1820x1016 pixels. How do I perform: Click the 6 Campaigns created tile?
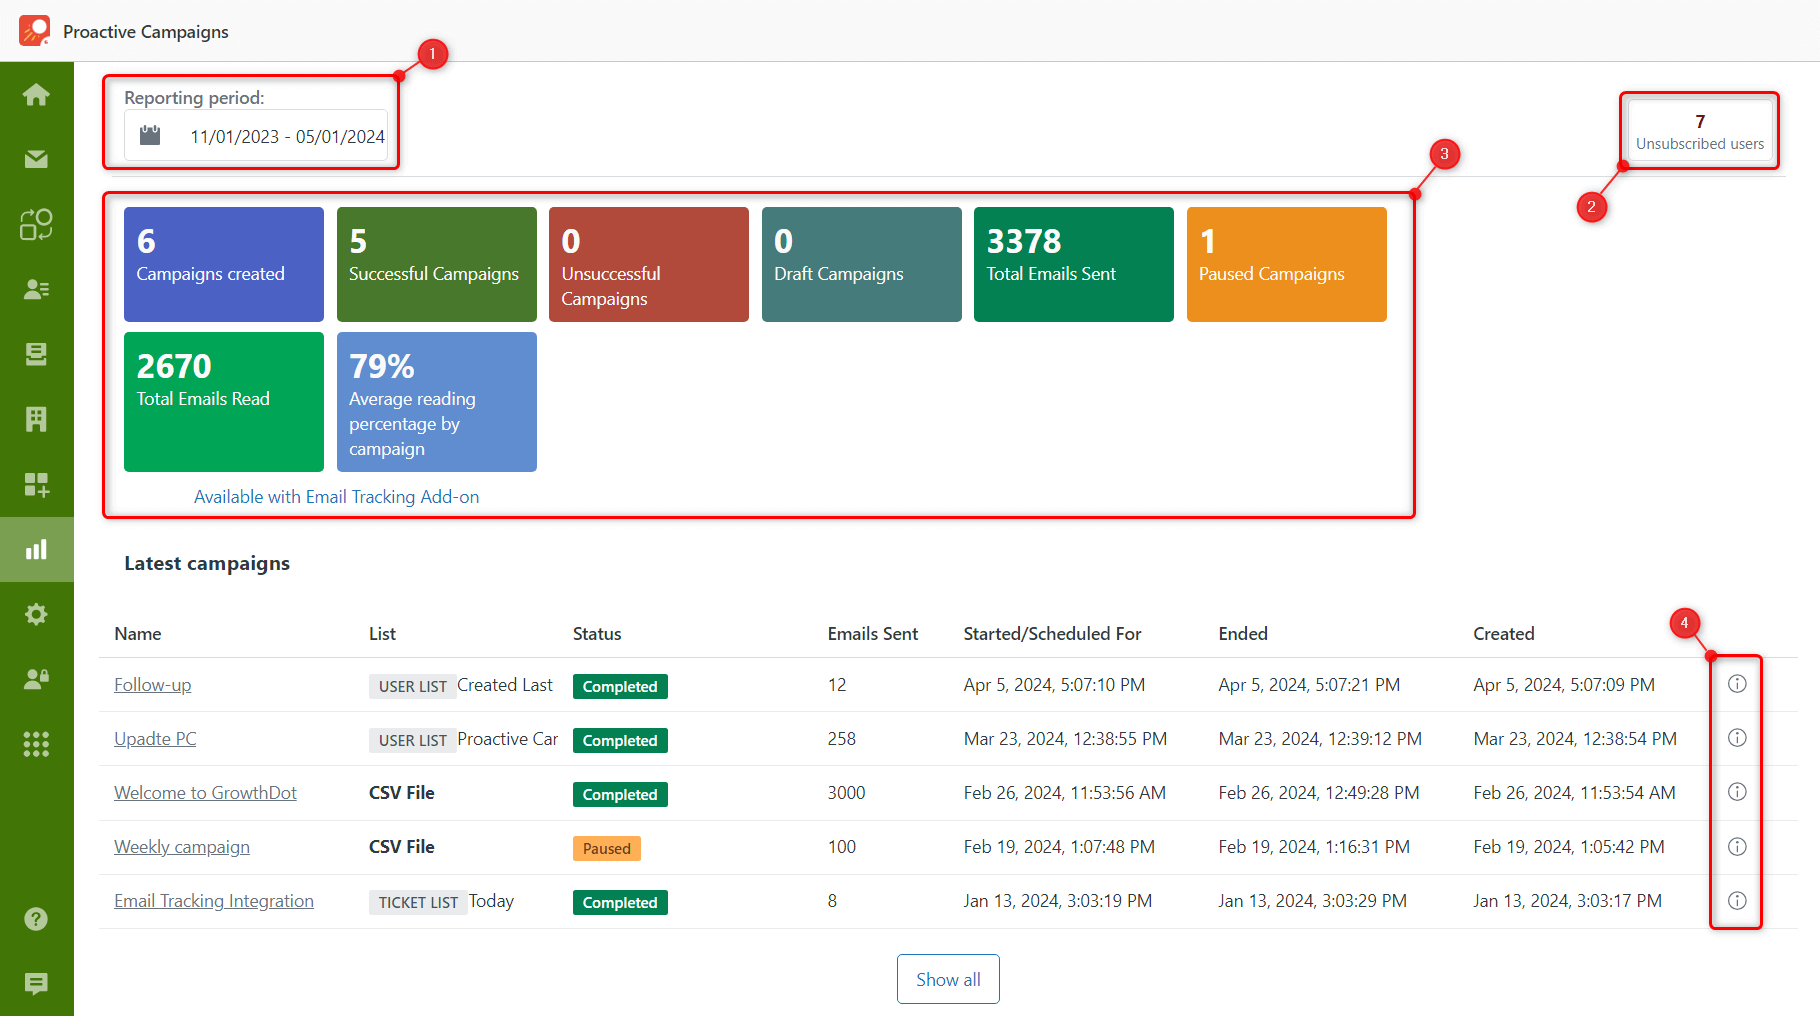tap(224, 264)
